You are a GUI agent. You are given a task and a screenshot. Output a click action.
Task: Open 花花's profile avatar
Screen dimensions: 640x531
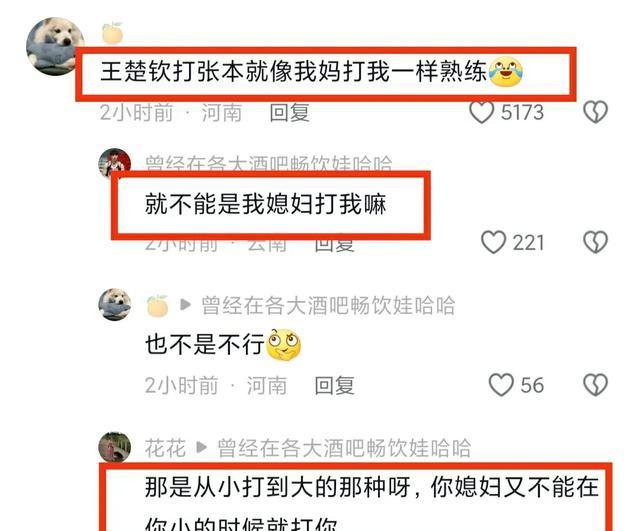pyautogui.click(x=115, y=447)
